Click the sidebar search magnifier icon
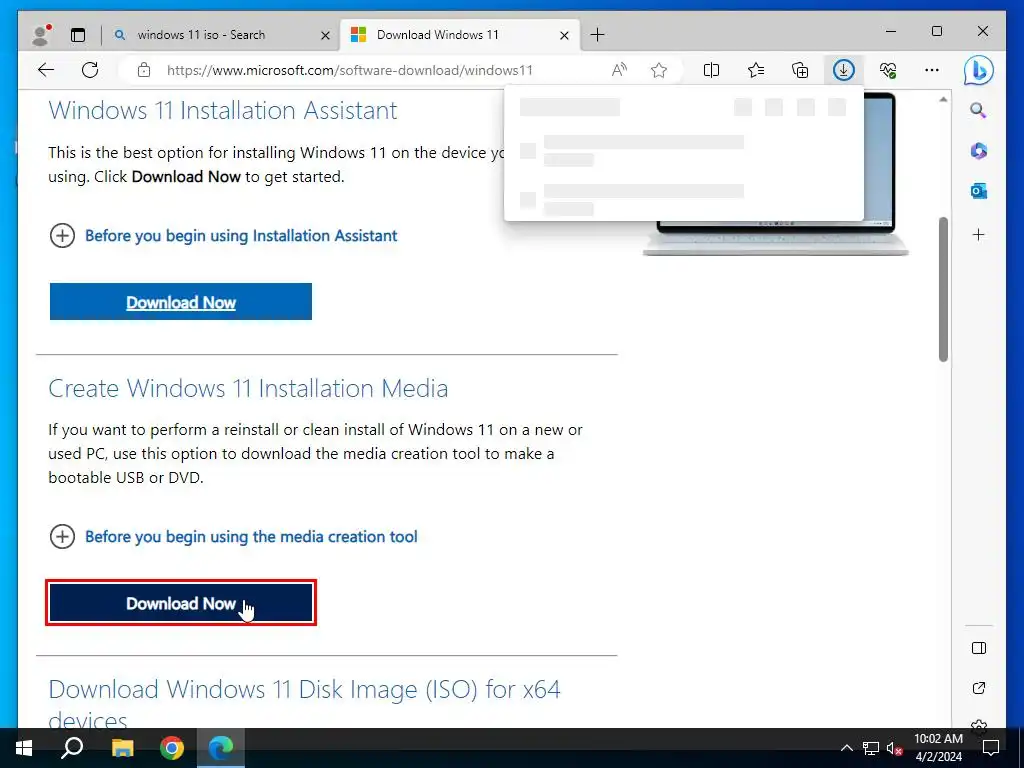The height and width of the screenshot is (768, 1024). [978, 110]
